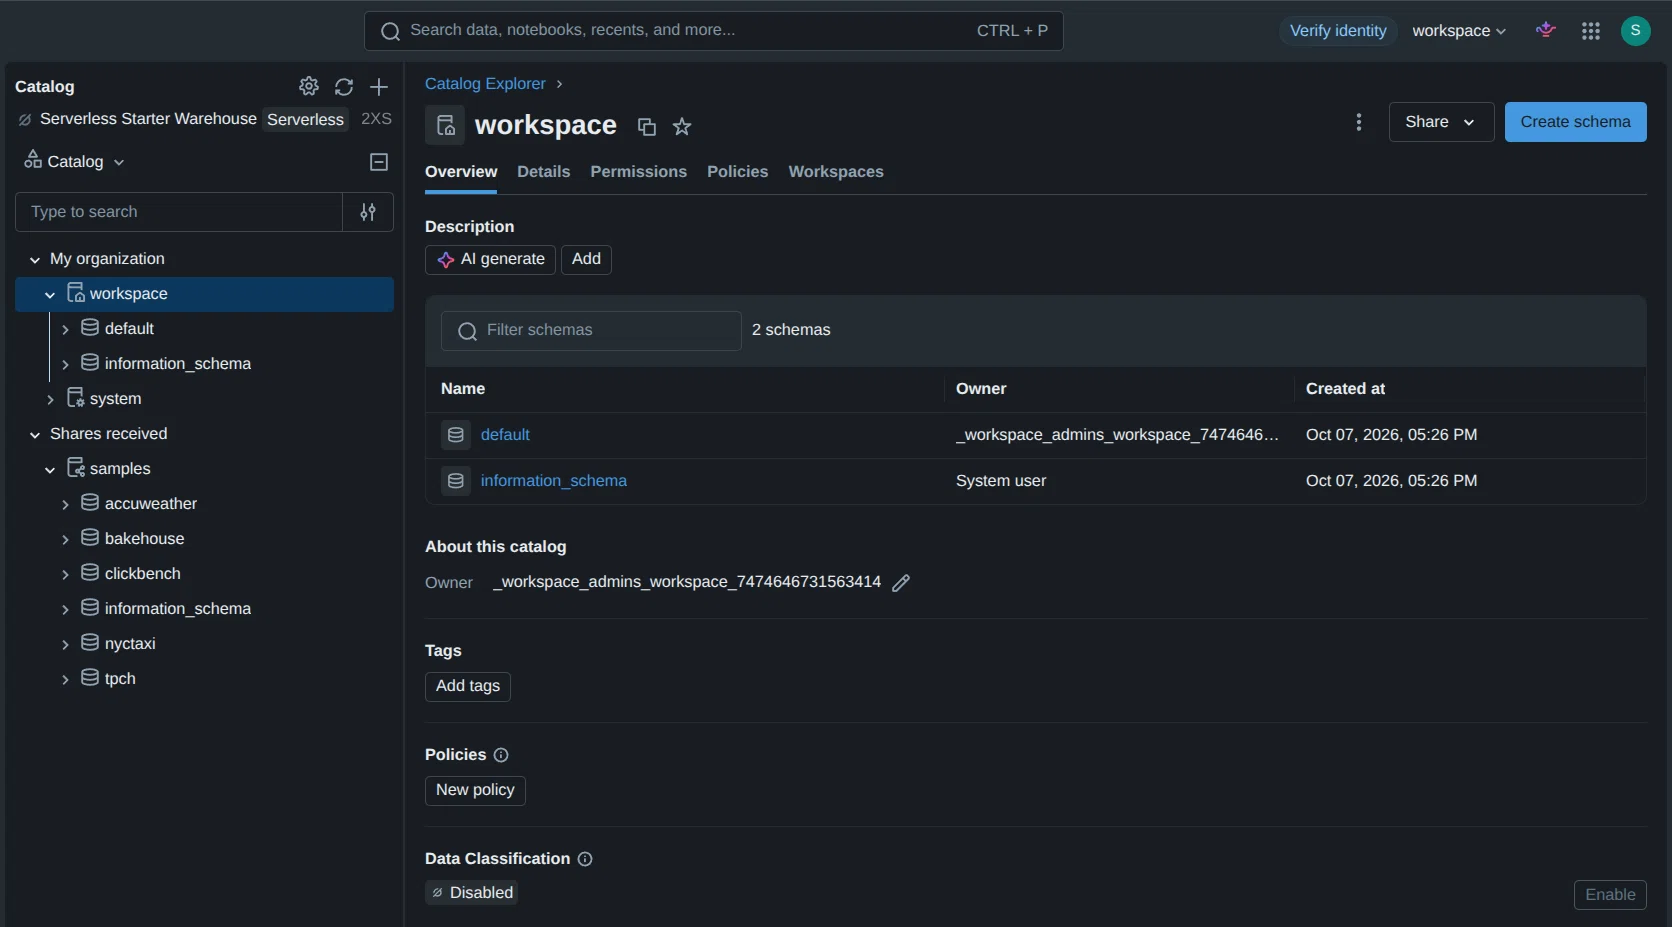Open the catalog settings gear icon
Viewport: 1672px width, 927px height.
tap(309, 87)
